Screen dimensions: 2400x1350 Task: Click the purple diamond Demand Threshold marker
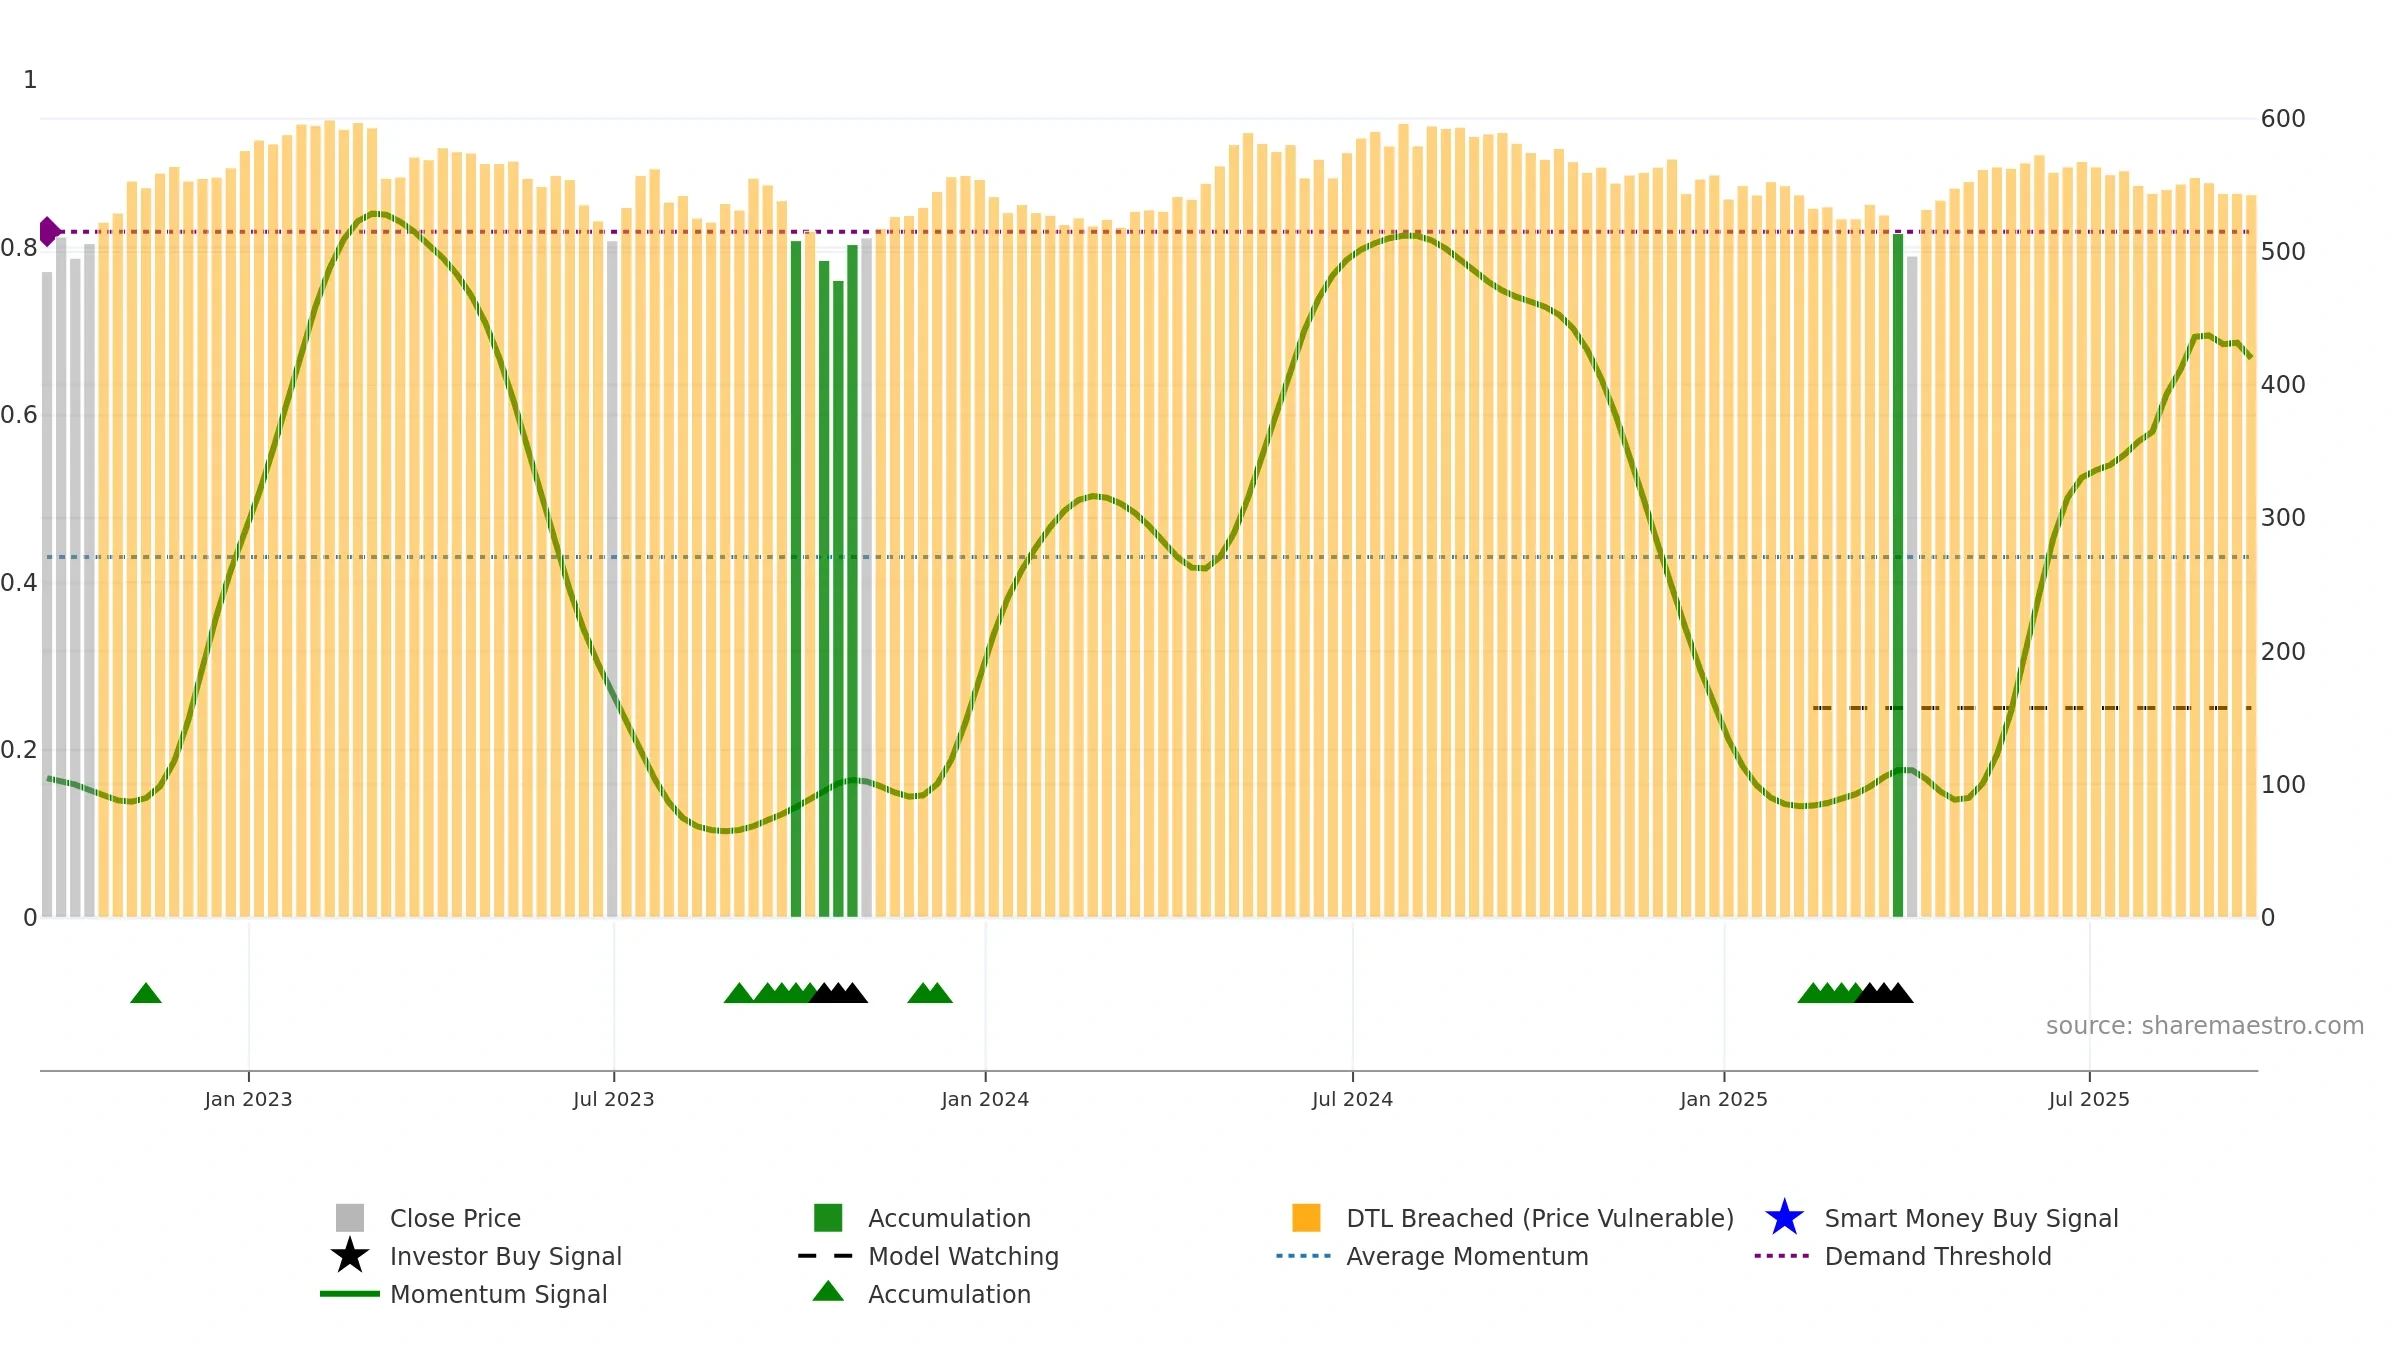[48, 232]
